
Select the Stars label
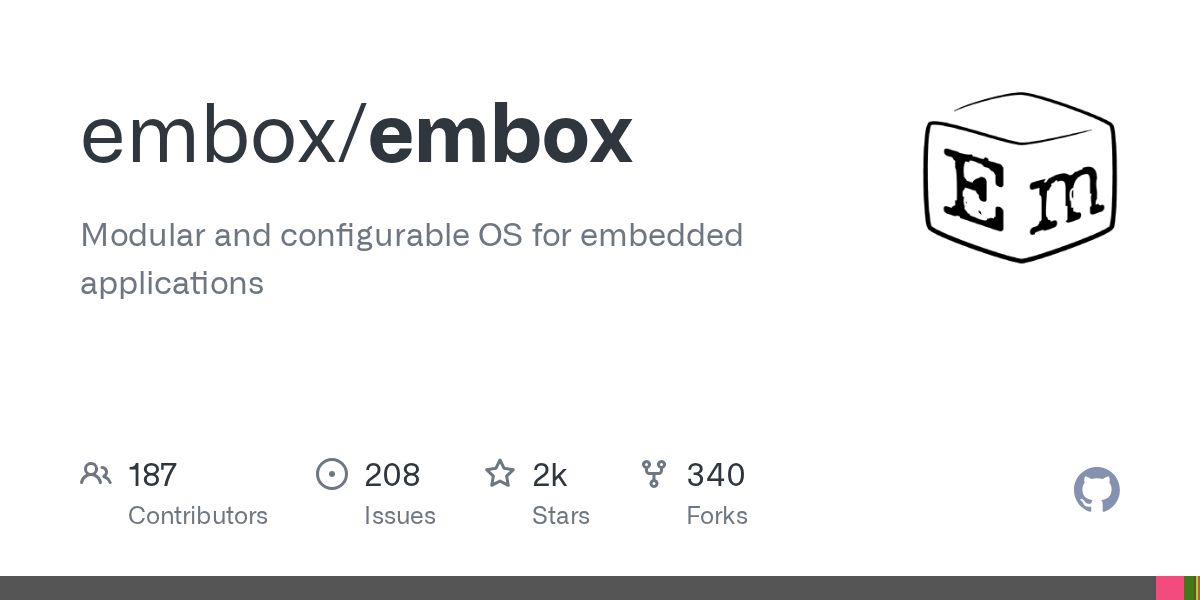561,516
